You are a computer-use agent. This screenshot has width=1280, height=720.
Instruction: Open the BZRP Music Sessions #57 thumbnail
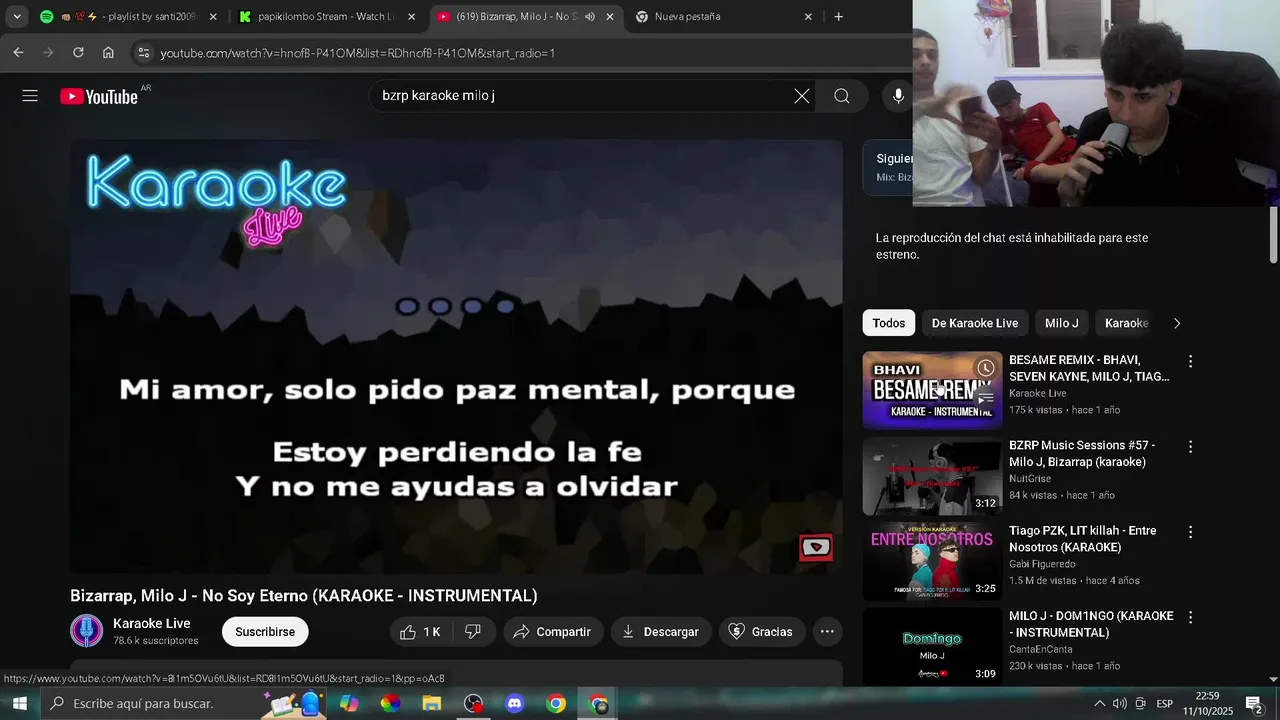pos(932,475)
